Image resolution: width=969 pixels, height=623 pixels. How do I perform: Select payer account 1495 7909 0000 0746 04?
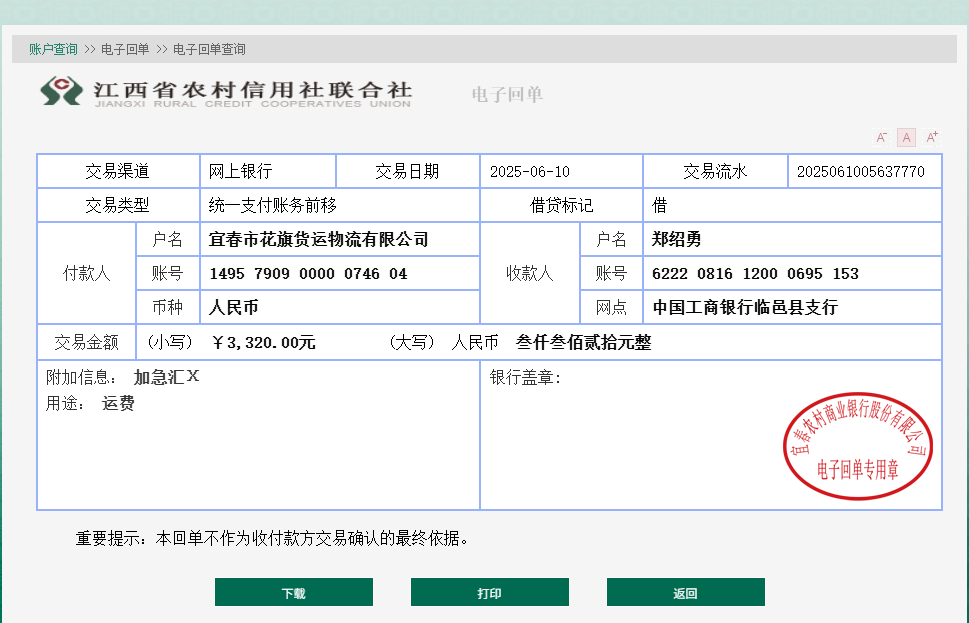[308, 274]
